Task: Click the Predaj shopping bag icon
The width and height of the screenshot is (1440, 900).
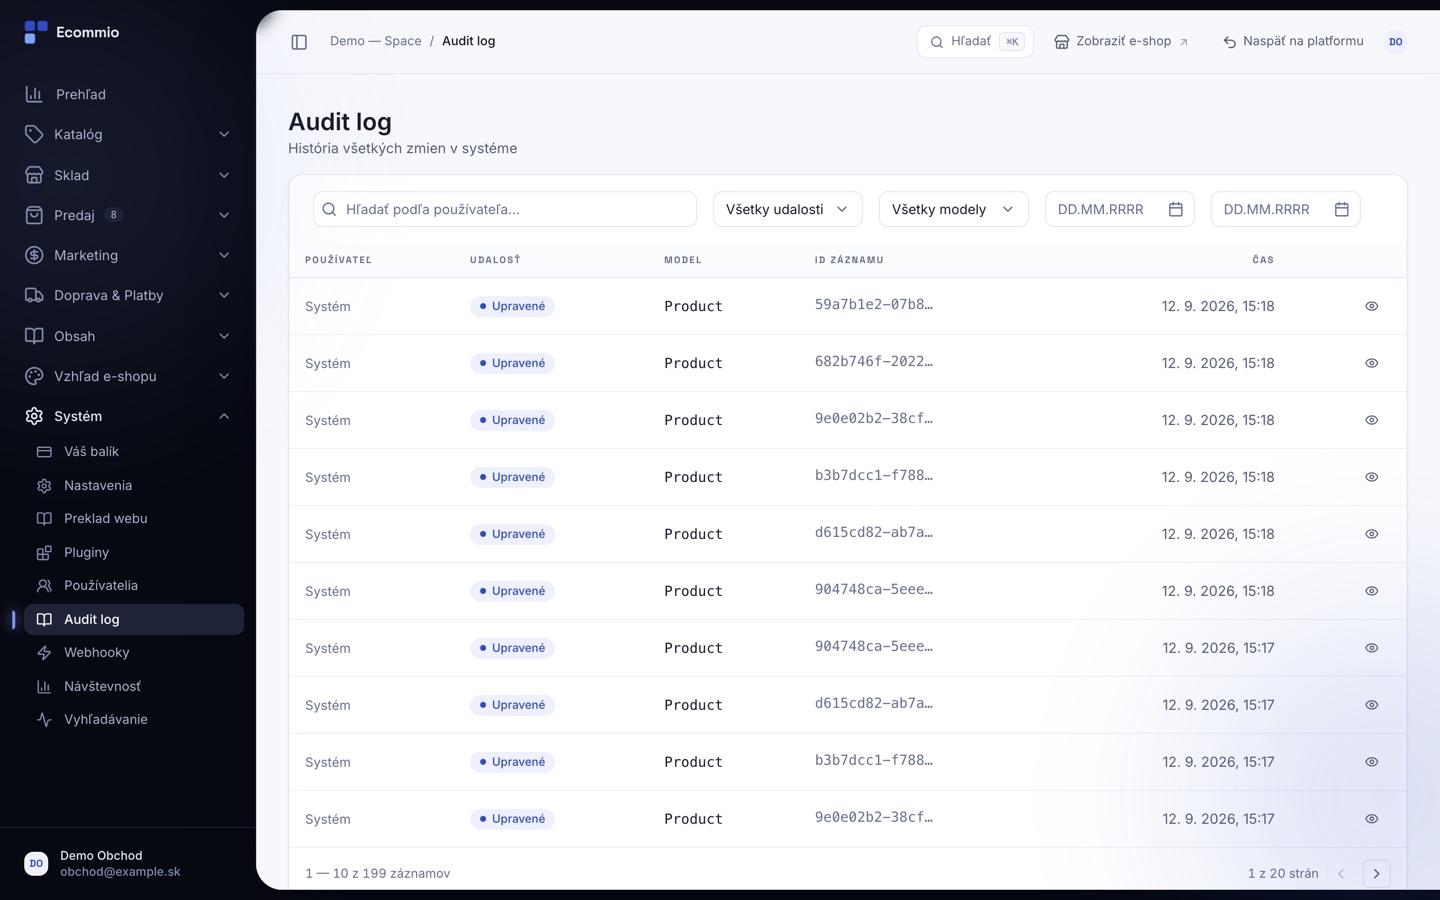Action: 34,215
